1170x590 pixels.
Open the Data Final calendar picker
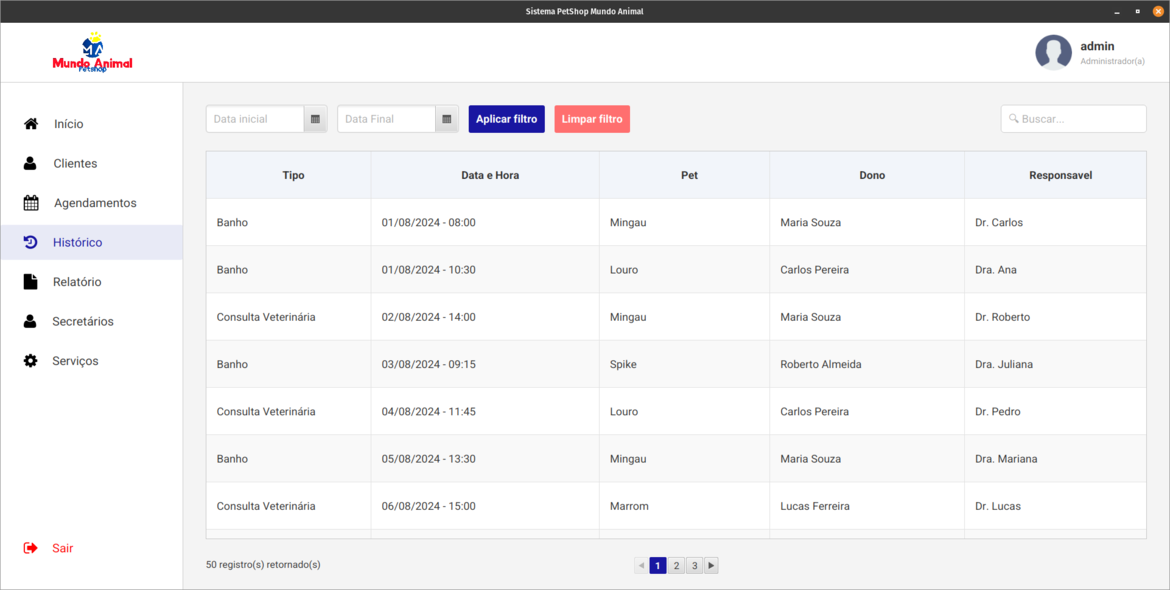447,119
